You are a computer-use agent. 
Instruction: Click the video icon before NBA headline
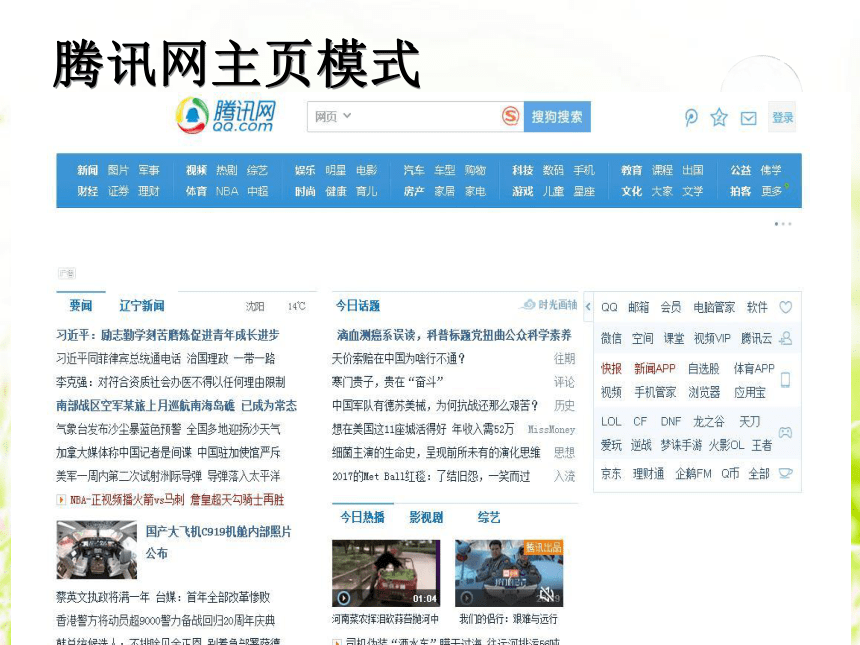tap(61, 500)
